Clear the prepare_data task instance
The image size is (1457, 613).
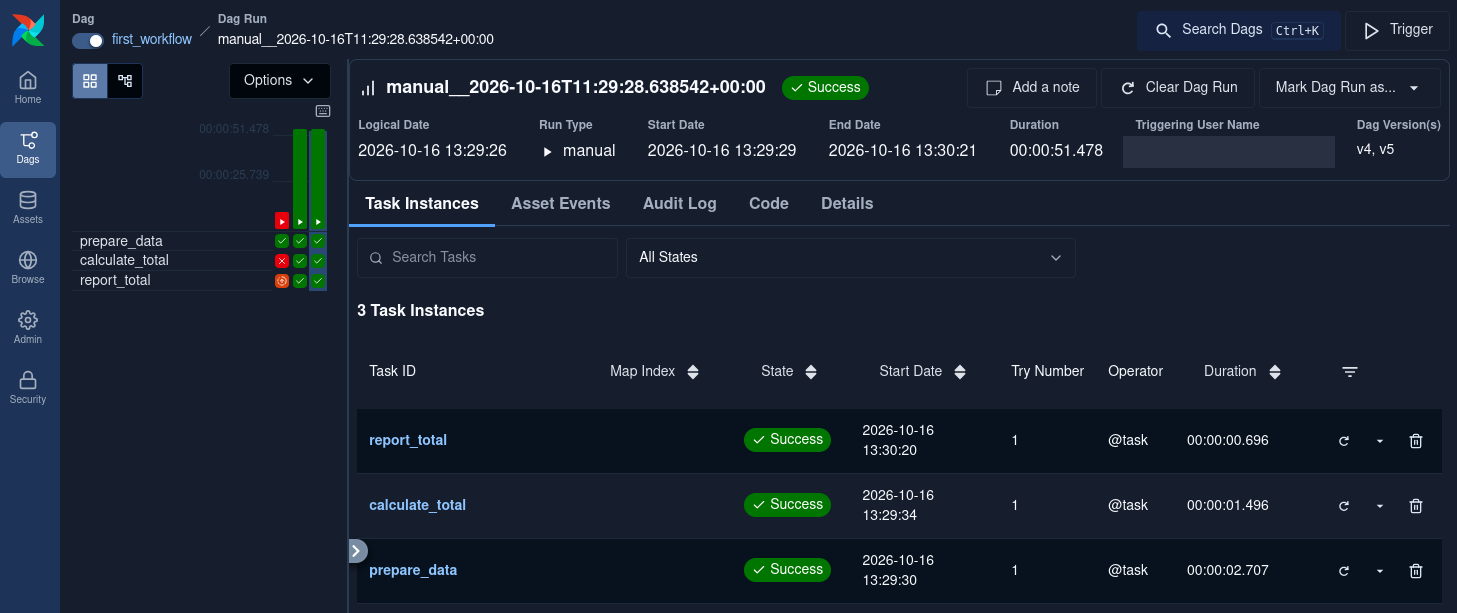(1344, 571)
